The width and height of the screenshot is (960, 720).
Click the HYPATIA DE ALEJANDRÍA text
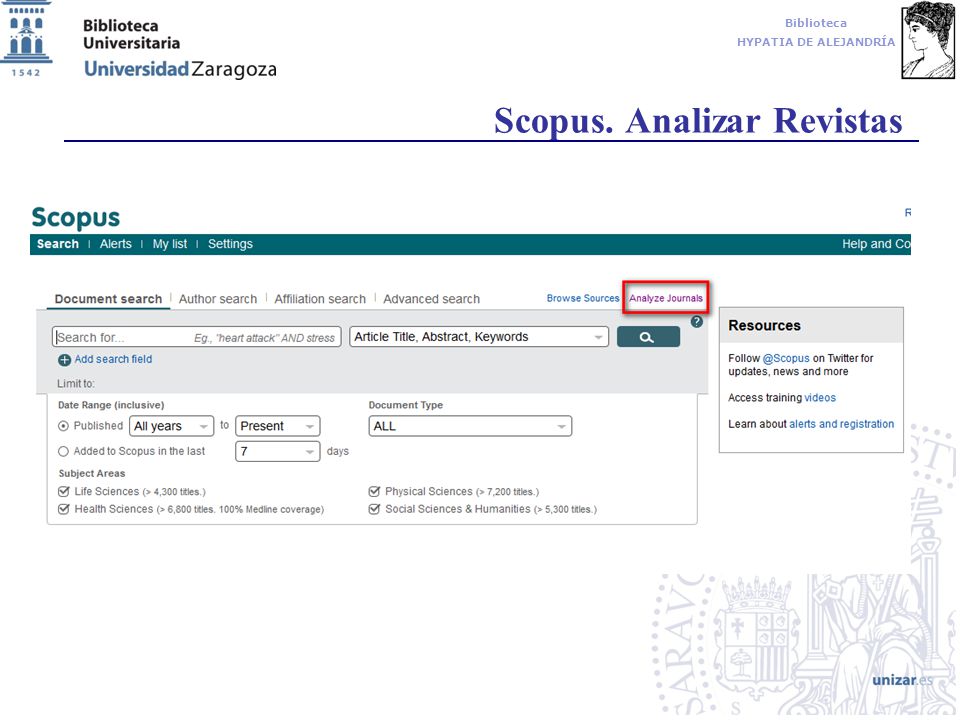pyautogui.click(x=816, y=42)
